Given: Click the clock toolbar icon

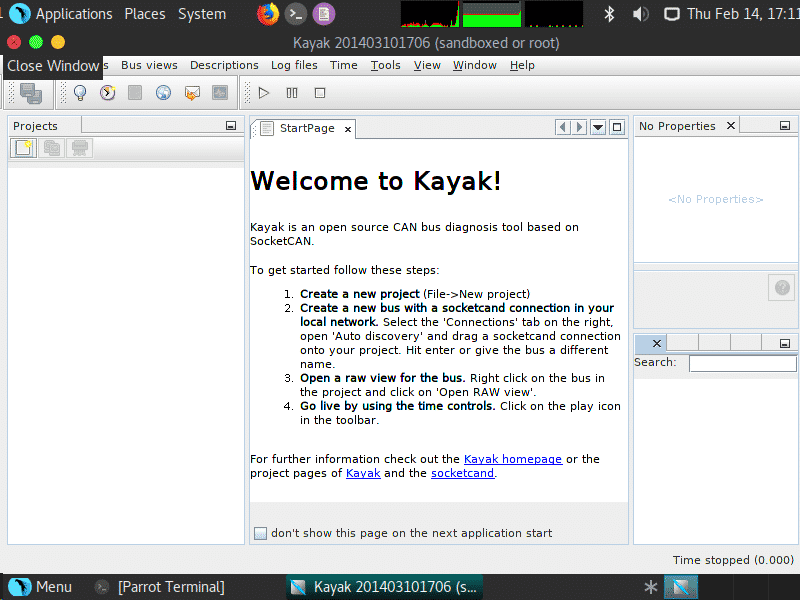Looking at the screenshot, I should tap(107, 93).
